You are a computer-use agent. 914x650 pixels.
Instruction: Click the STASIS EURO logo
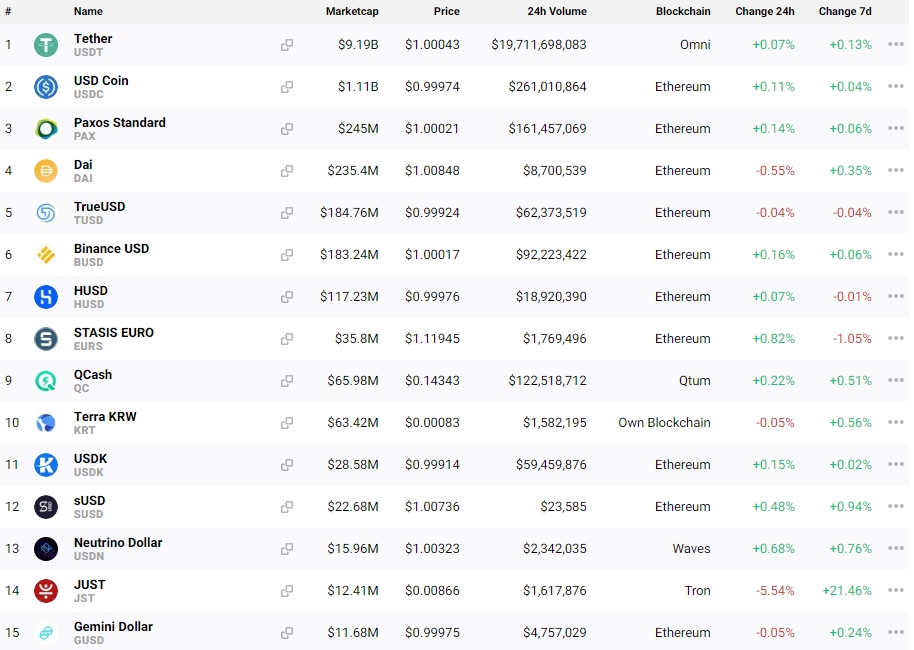coord(46,339)
